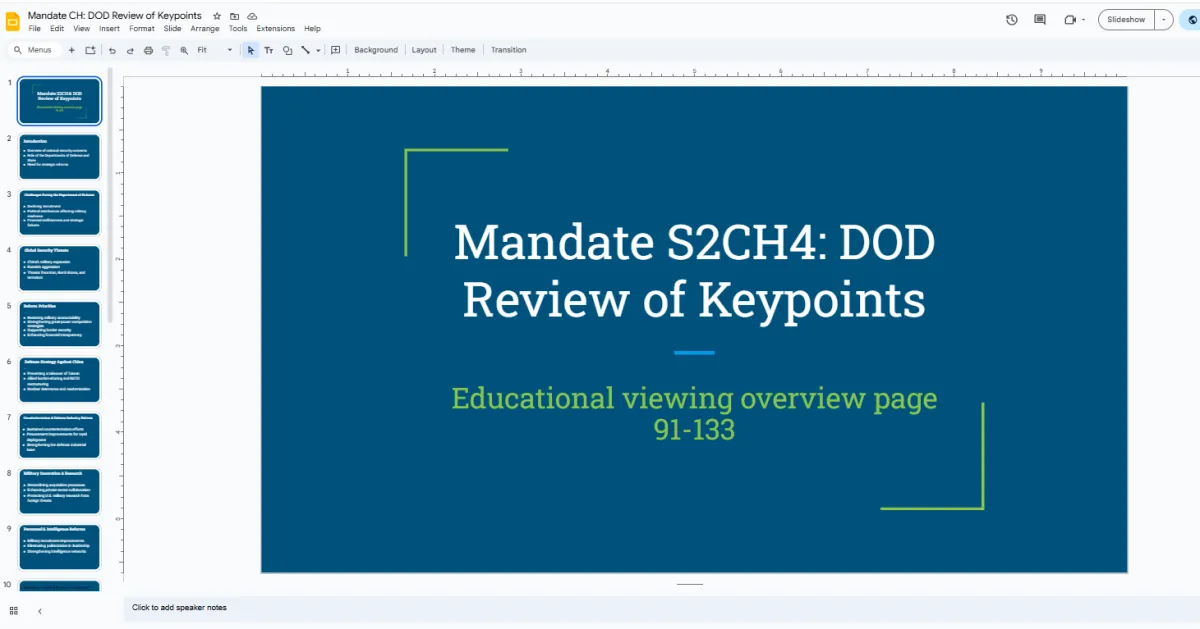1200x629 pixels.
Task: Click the slide title 'Mandate S2CH4: DOD Review of Keypoints'
Action: [x=693, y=270]
